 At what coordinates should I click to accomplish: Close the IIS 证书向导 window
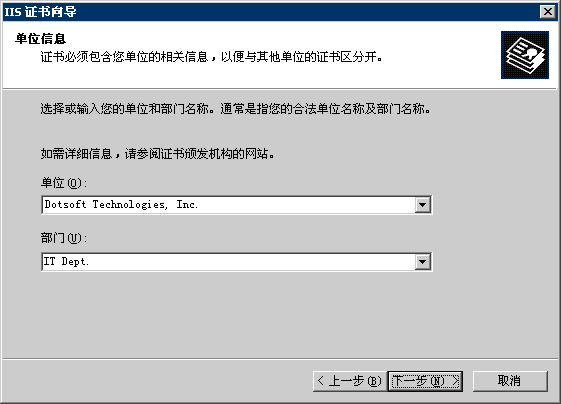pos(547,12)
